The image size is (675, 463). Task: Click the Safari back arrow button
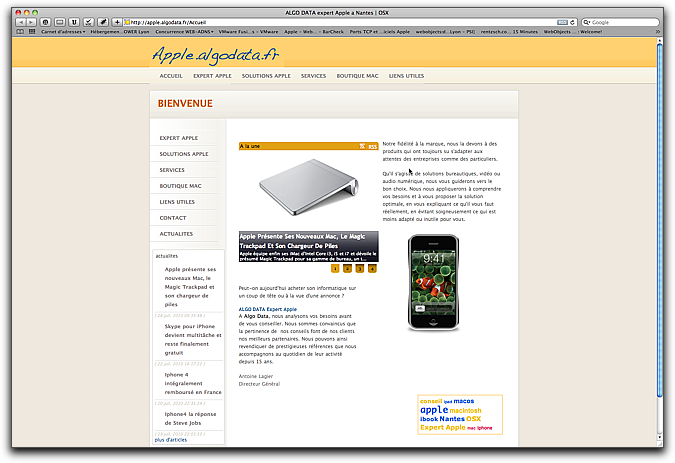[21, 22]
